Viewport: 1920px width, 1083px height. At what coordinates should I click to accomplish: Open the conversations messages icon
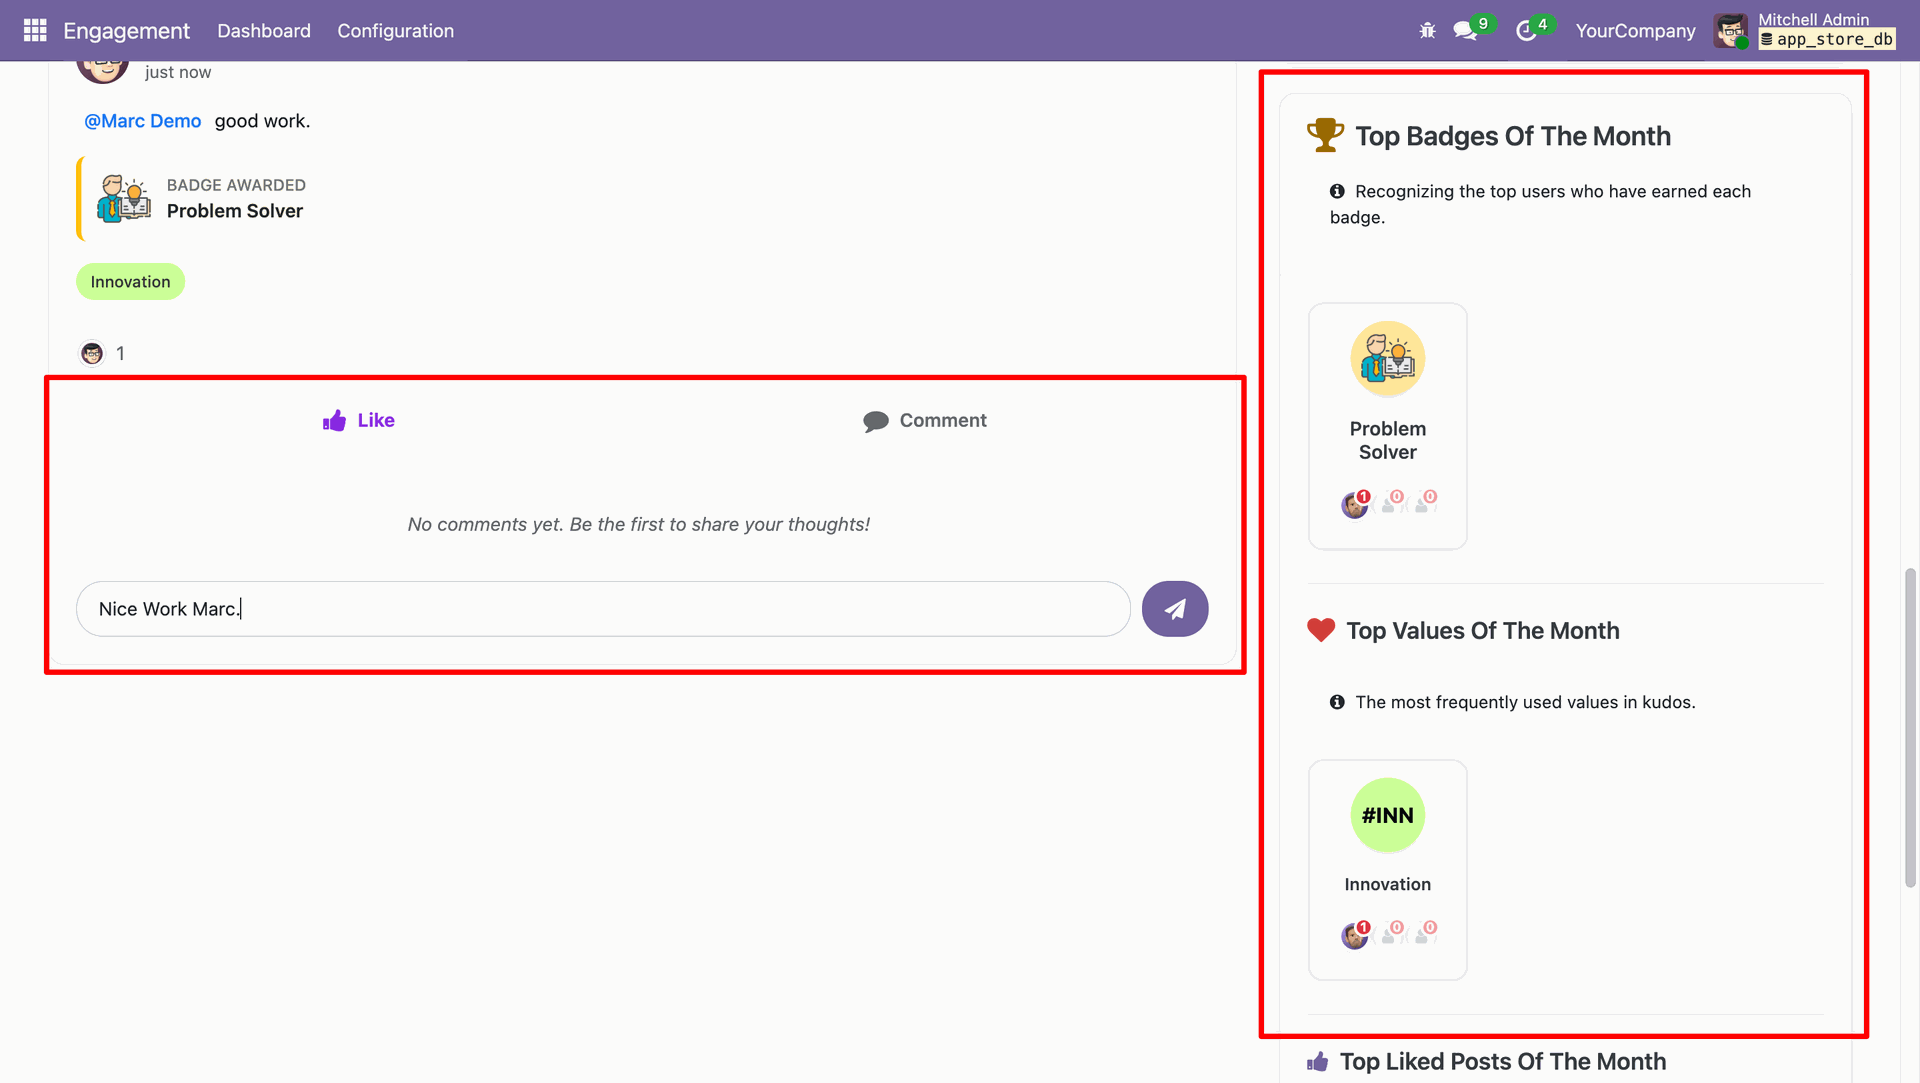(x=1465, y=31)
